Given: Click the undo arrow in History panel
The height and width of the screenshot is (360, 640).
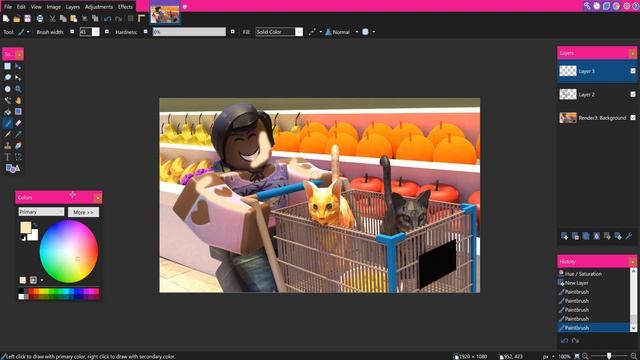Looking at the screenshot, I should 564,340.
